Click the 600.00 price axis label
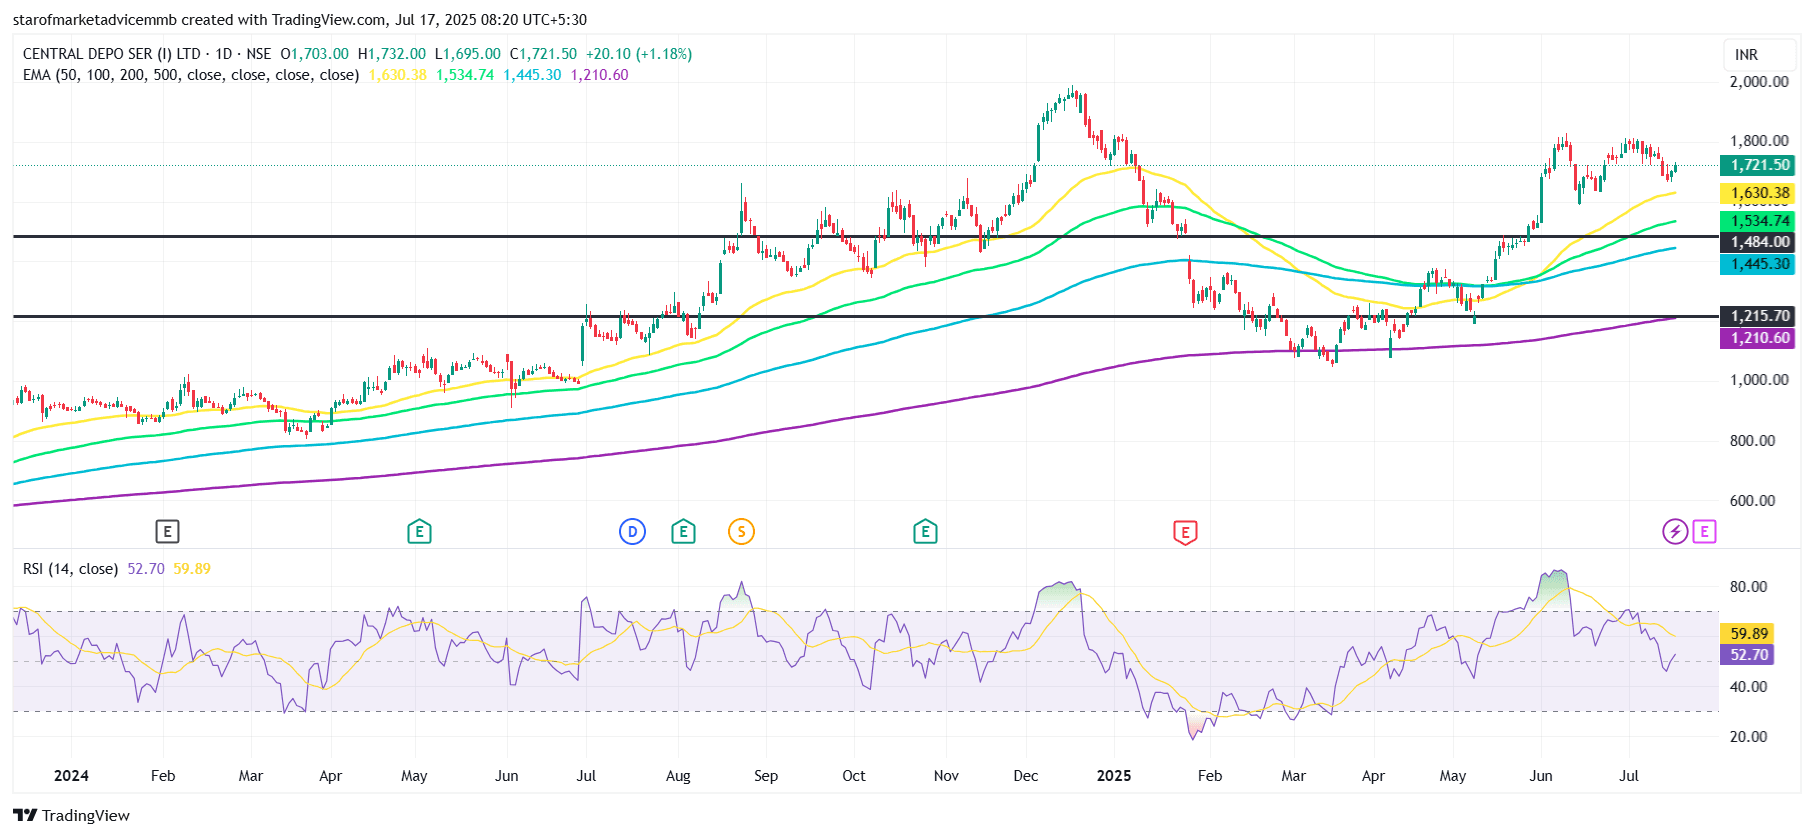Image resolution: width=1814 pixels, height=837 pixels. click(x=1752, y=501)
